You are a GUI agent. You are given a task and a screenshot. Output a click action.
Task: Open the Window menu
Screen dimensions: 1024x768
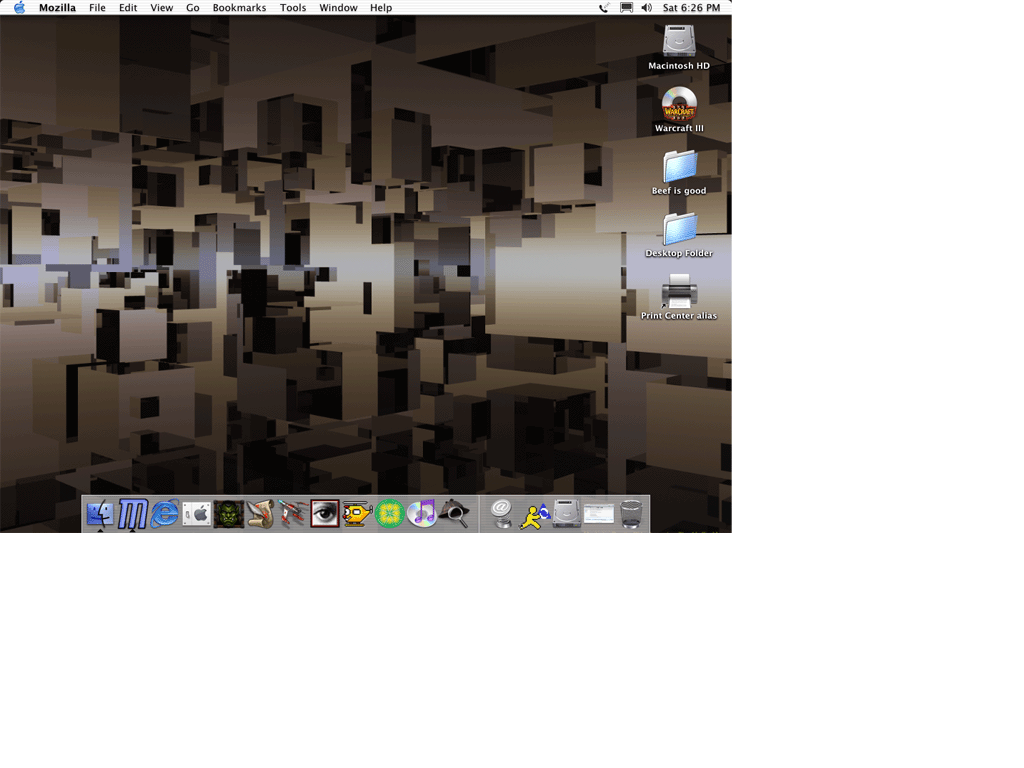[338, 8]
